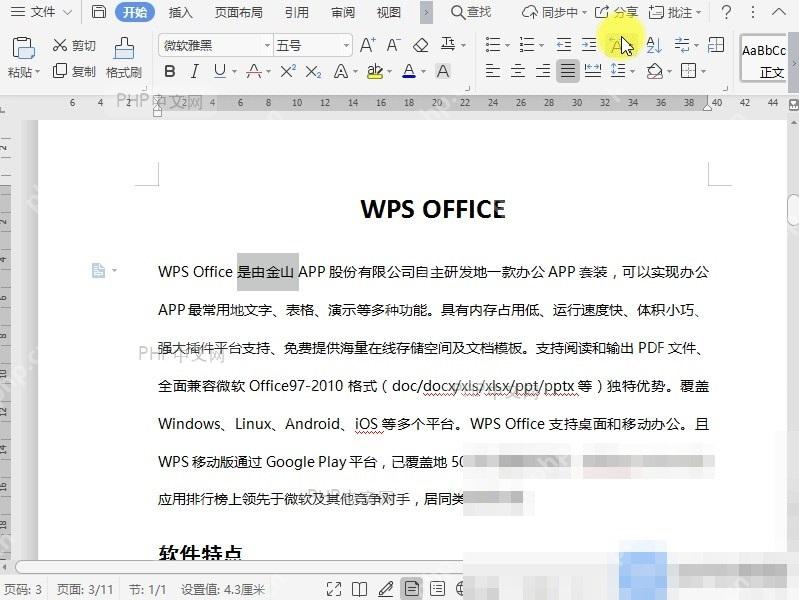Toggle subscript formatting

(x=313, y=71)
